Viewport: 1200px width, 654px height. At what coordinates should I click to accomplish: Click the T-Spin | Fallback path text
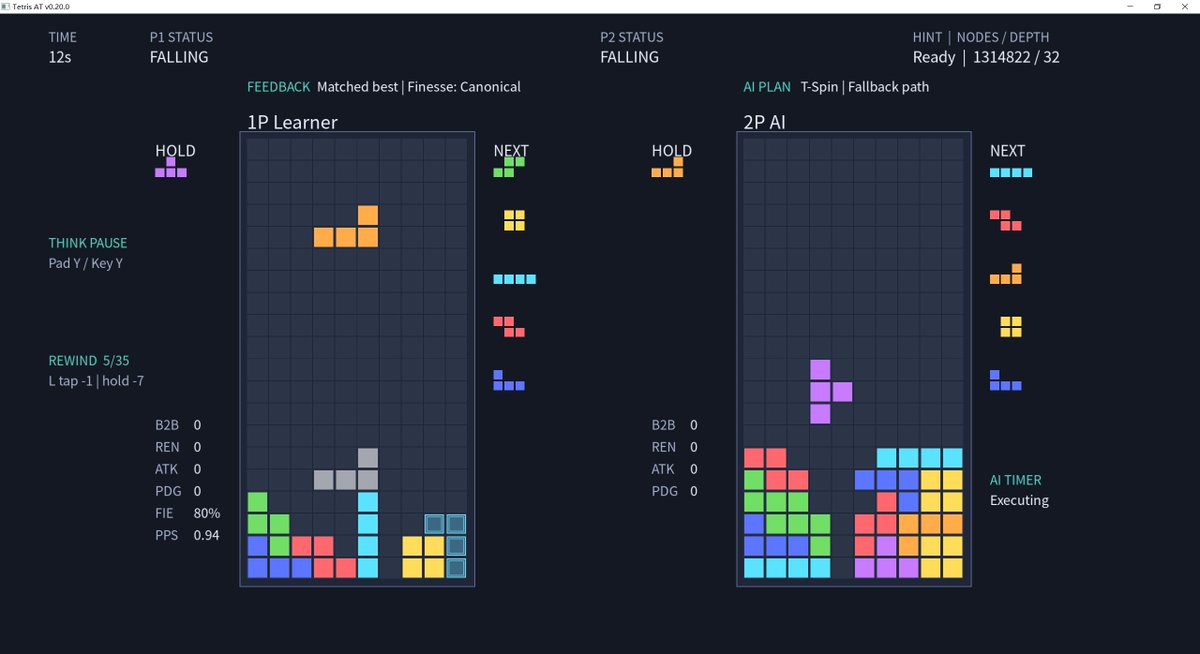865,87
